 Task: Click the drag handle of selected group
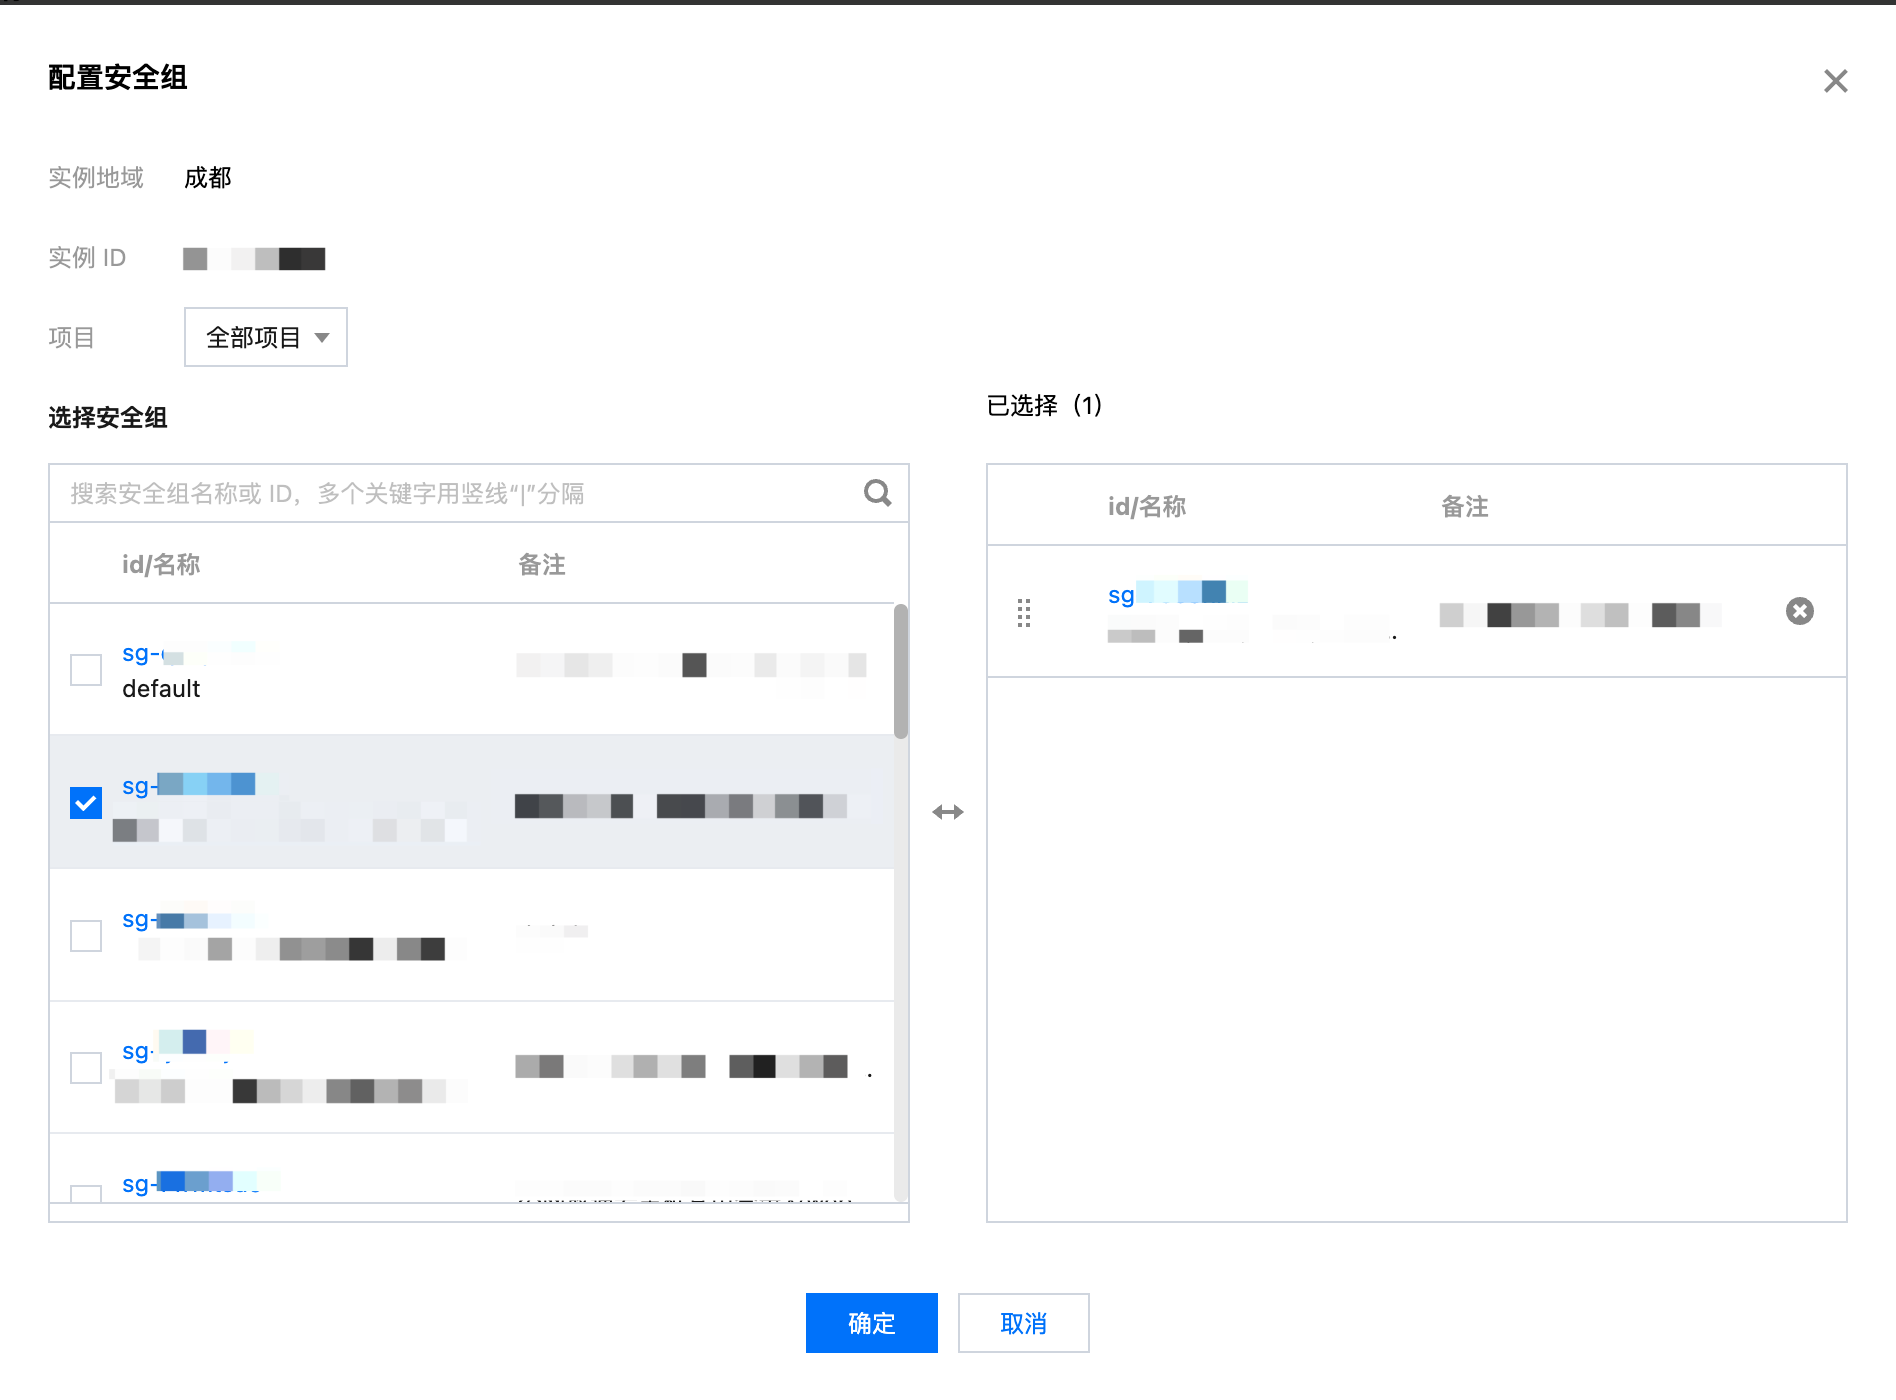[1024, 612]
